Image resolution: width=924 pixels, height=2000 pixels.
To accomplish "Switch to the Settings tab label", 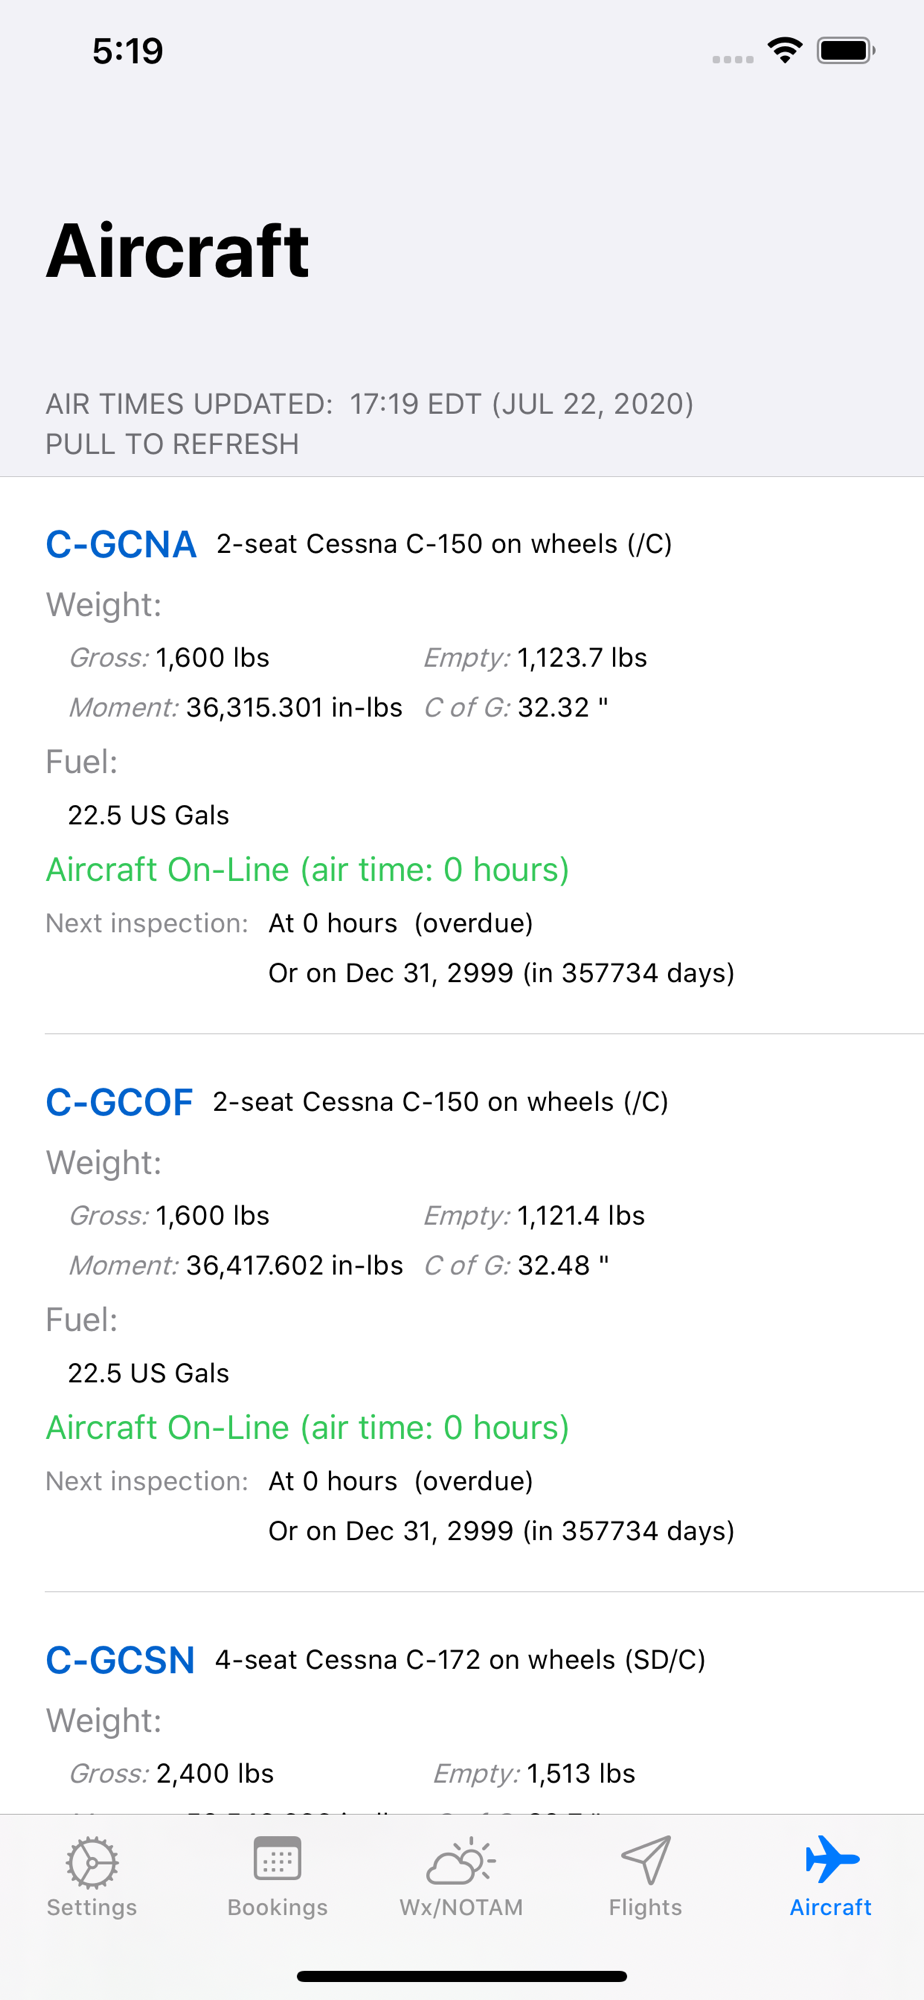I will click(92, 1907).
